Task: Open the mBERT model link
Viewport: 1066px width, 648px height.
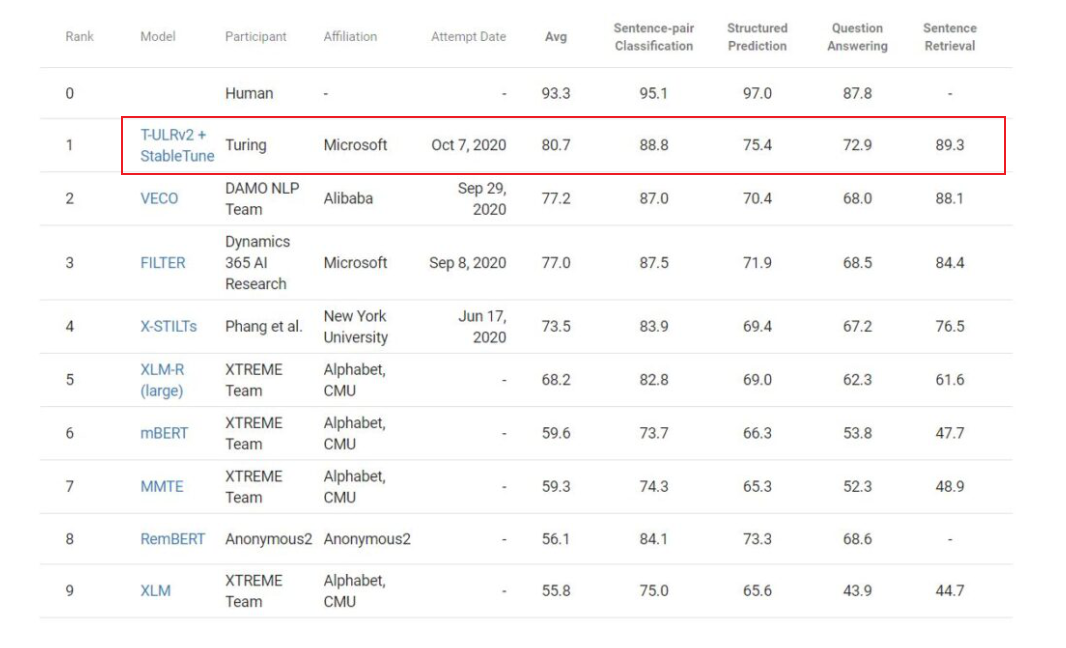Action: pyautogui.click(x=164, y=433)
